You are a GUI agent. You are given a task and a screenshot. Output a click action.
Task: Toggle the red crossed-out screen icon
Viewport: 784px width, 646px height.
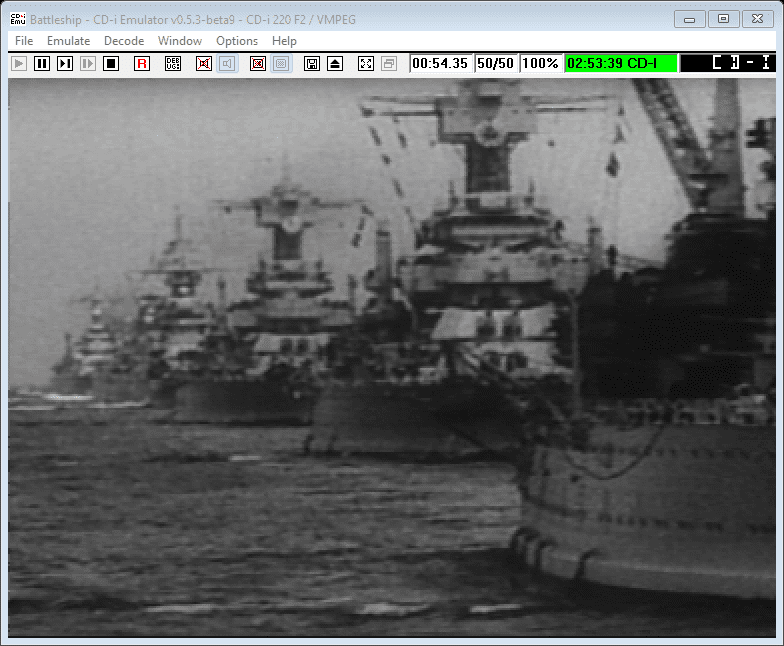pyautogui.click(x=258, y=63)
